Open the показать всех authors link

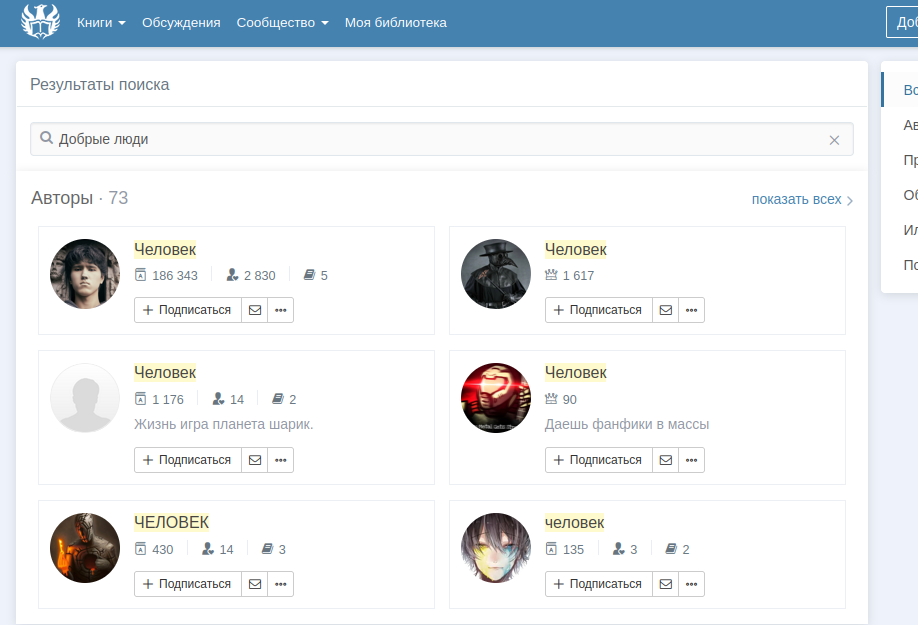pos(796,200)
